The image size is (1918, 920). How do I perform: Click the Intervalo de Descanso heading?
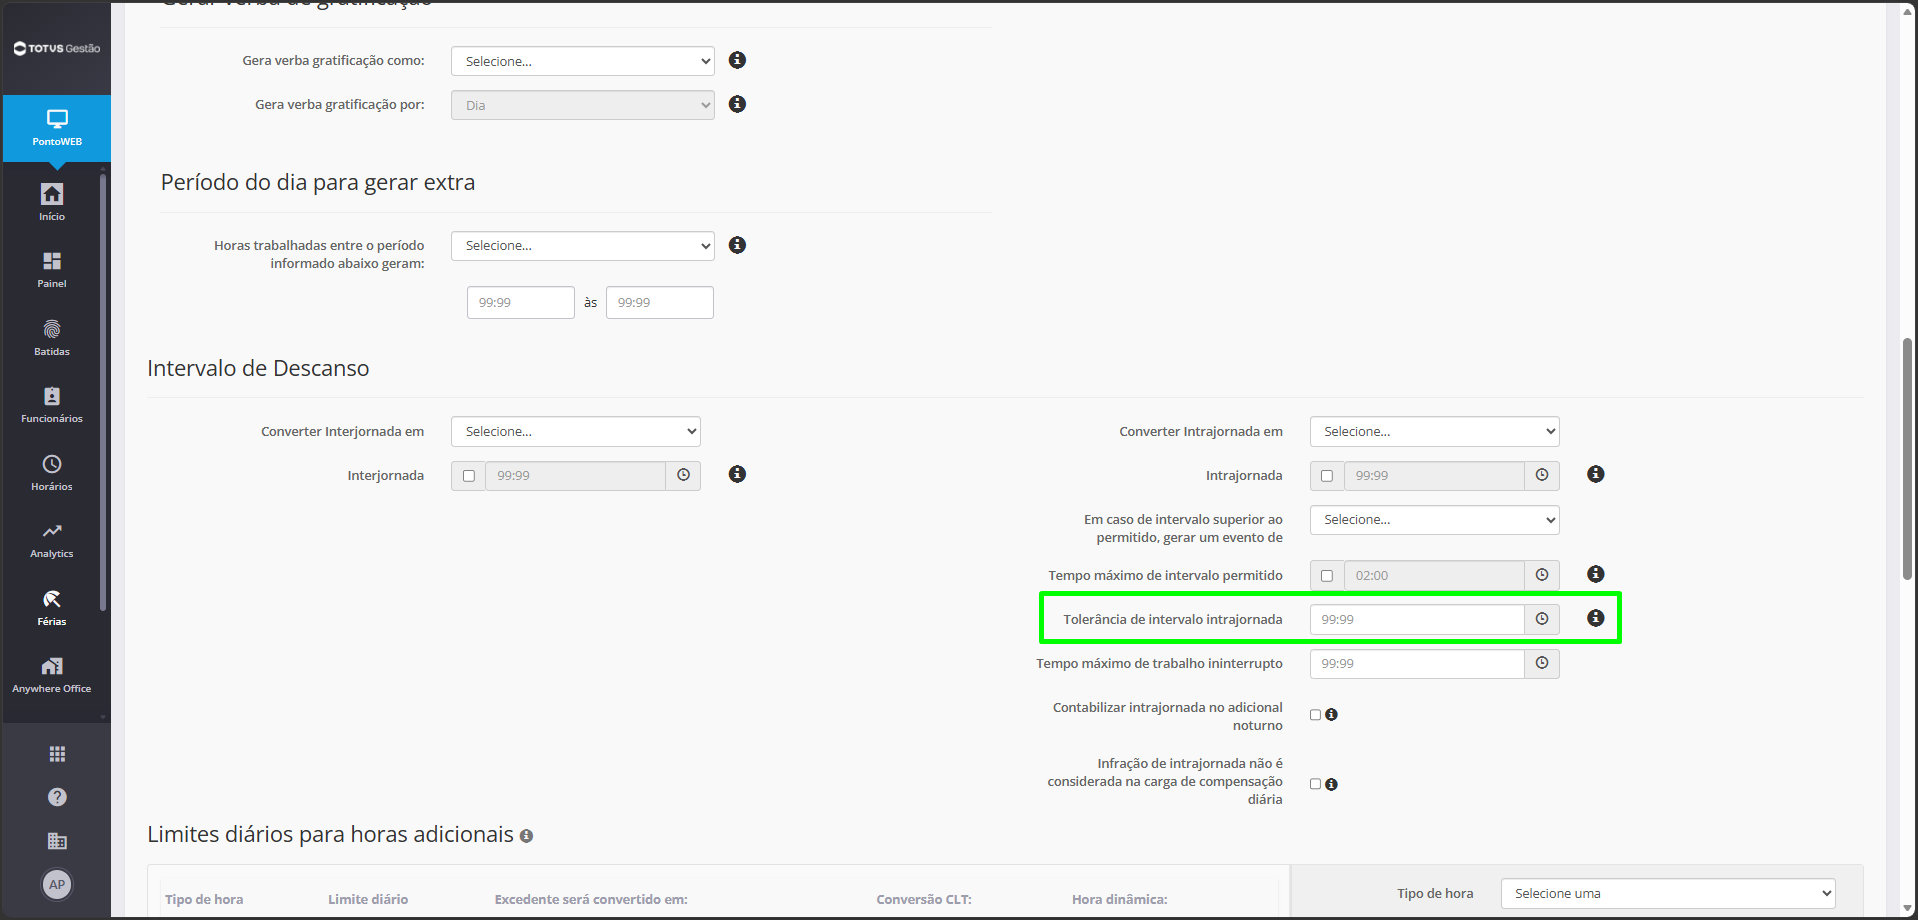tap(258, 369)
